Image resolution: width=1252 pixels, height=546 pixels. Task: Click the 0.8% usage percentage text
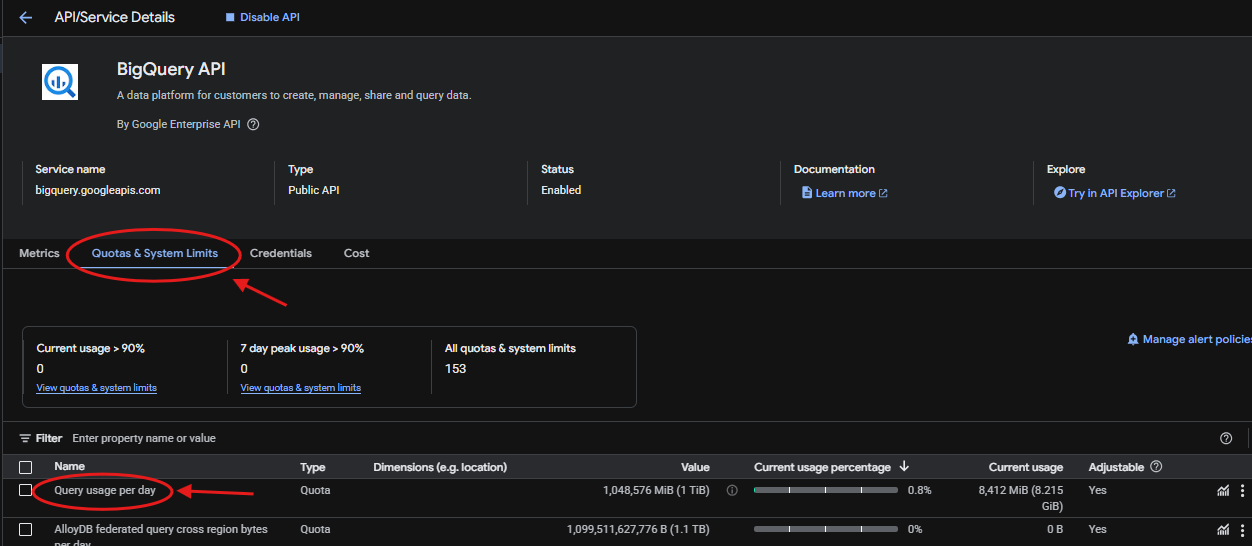(x=920, y=491)
